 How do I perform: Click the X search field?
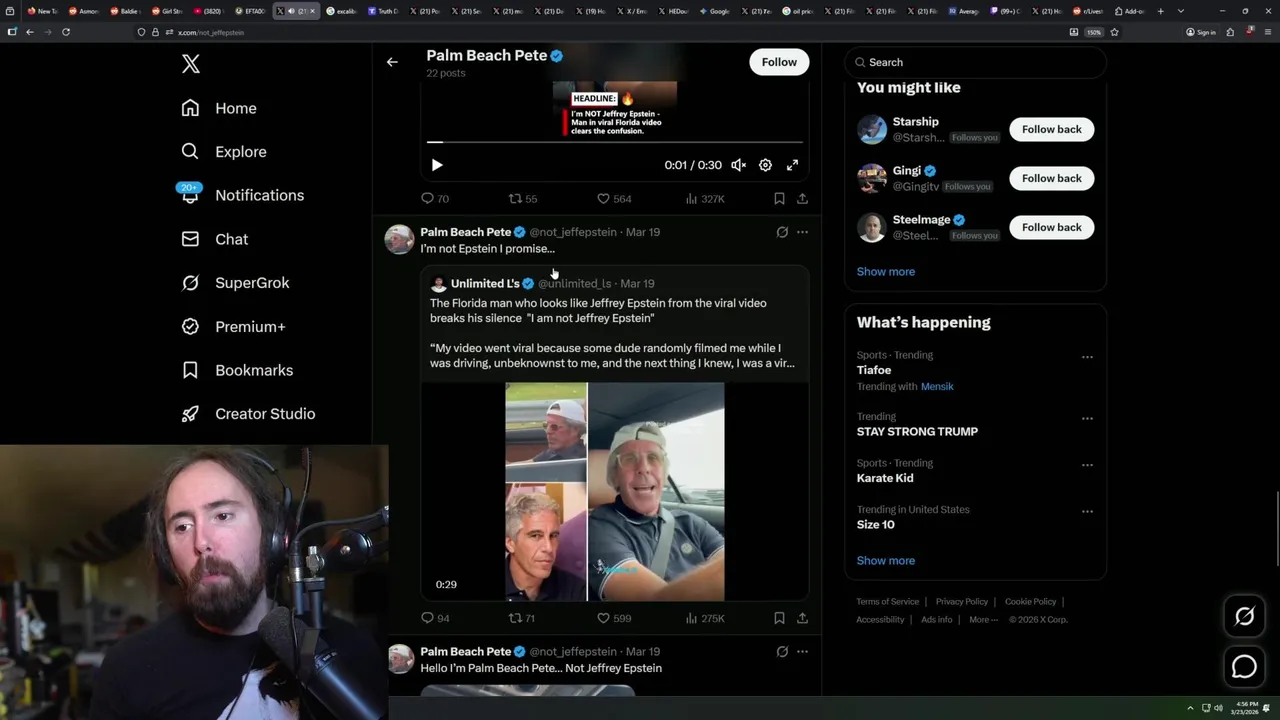975,62
